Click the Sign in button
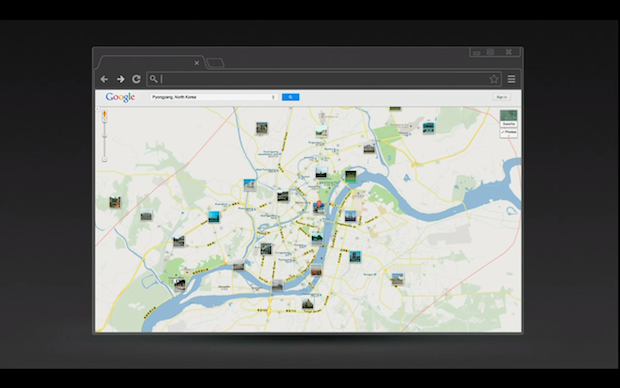This screenshot has height=388, width=620. (x=501, y=97)
